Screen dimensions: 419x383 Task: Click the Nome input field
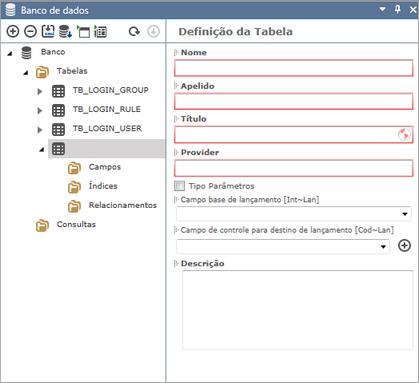pos(293,68)
